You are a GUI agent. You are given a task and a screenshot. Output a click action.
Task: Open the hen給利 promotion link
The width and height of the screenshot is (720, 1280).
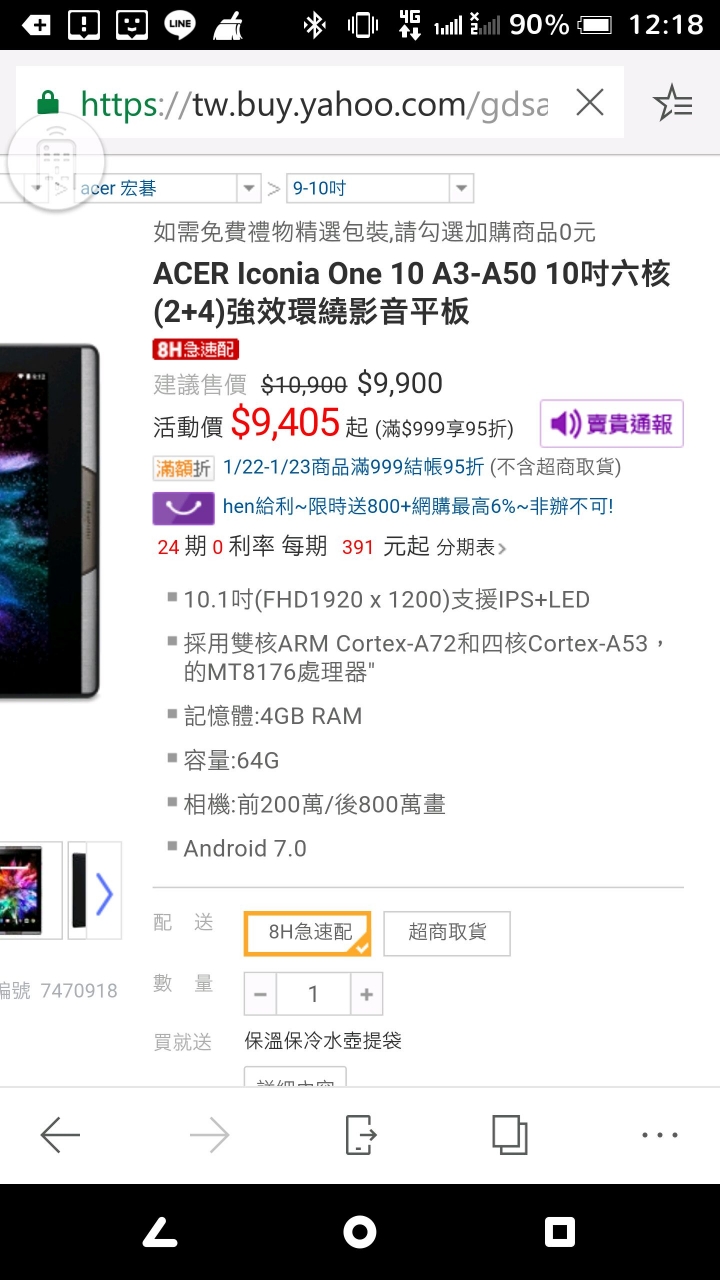click(x=418, y=507)
